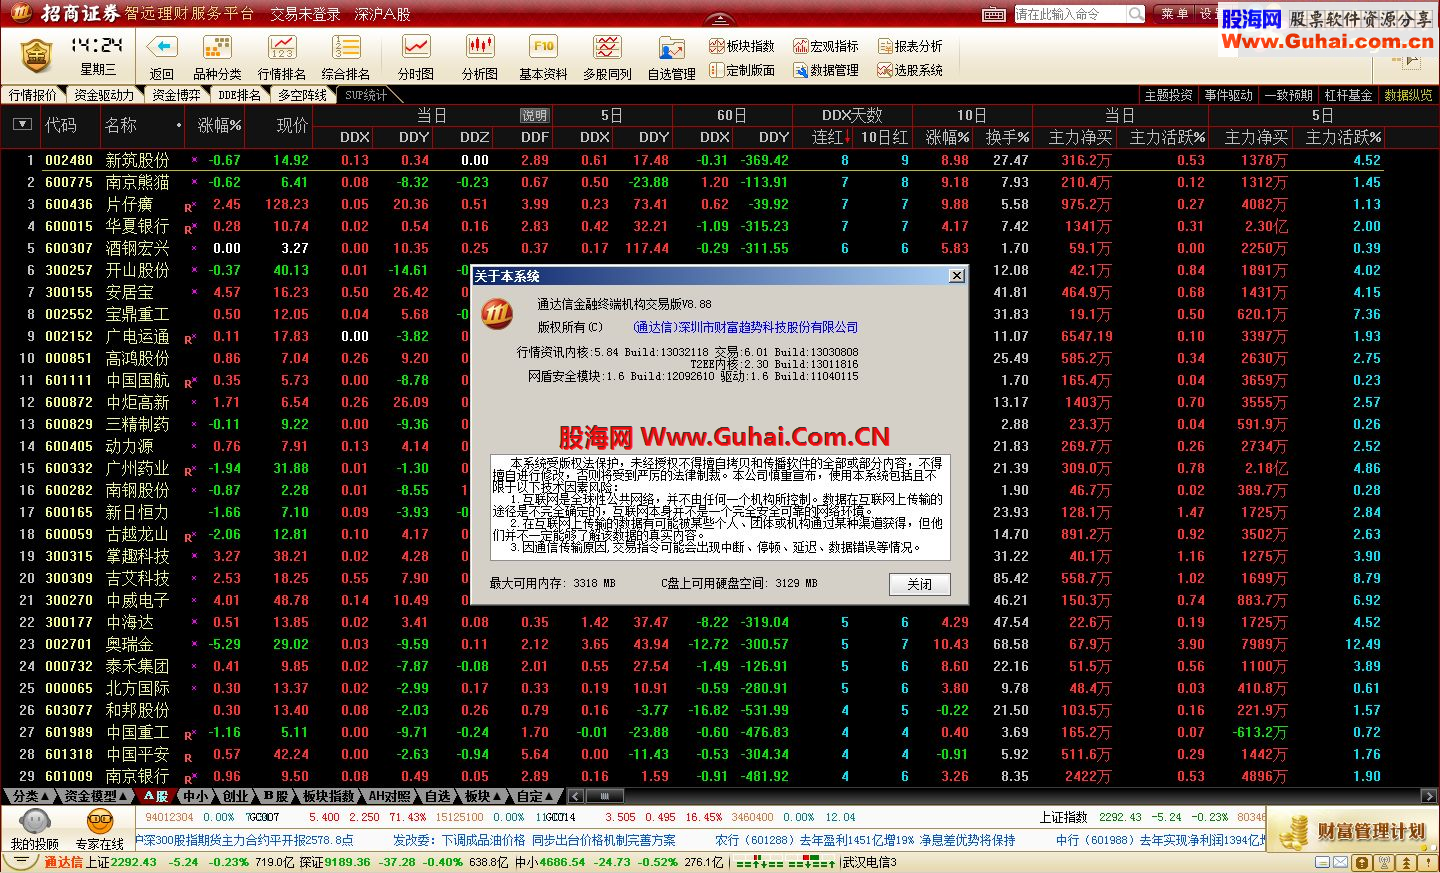
Task: Expand the 资金模型▲ bottom tab
Action: click(96, 796)
